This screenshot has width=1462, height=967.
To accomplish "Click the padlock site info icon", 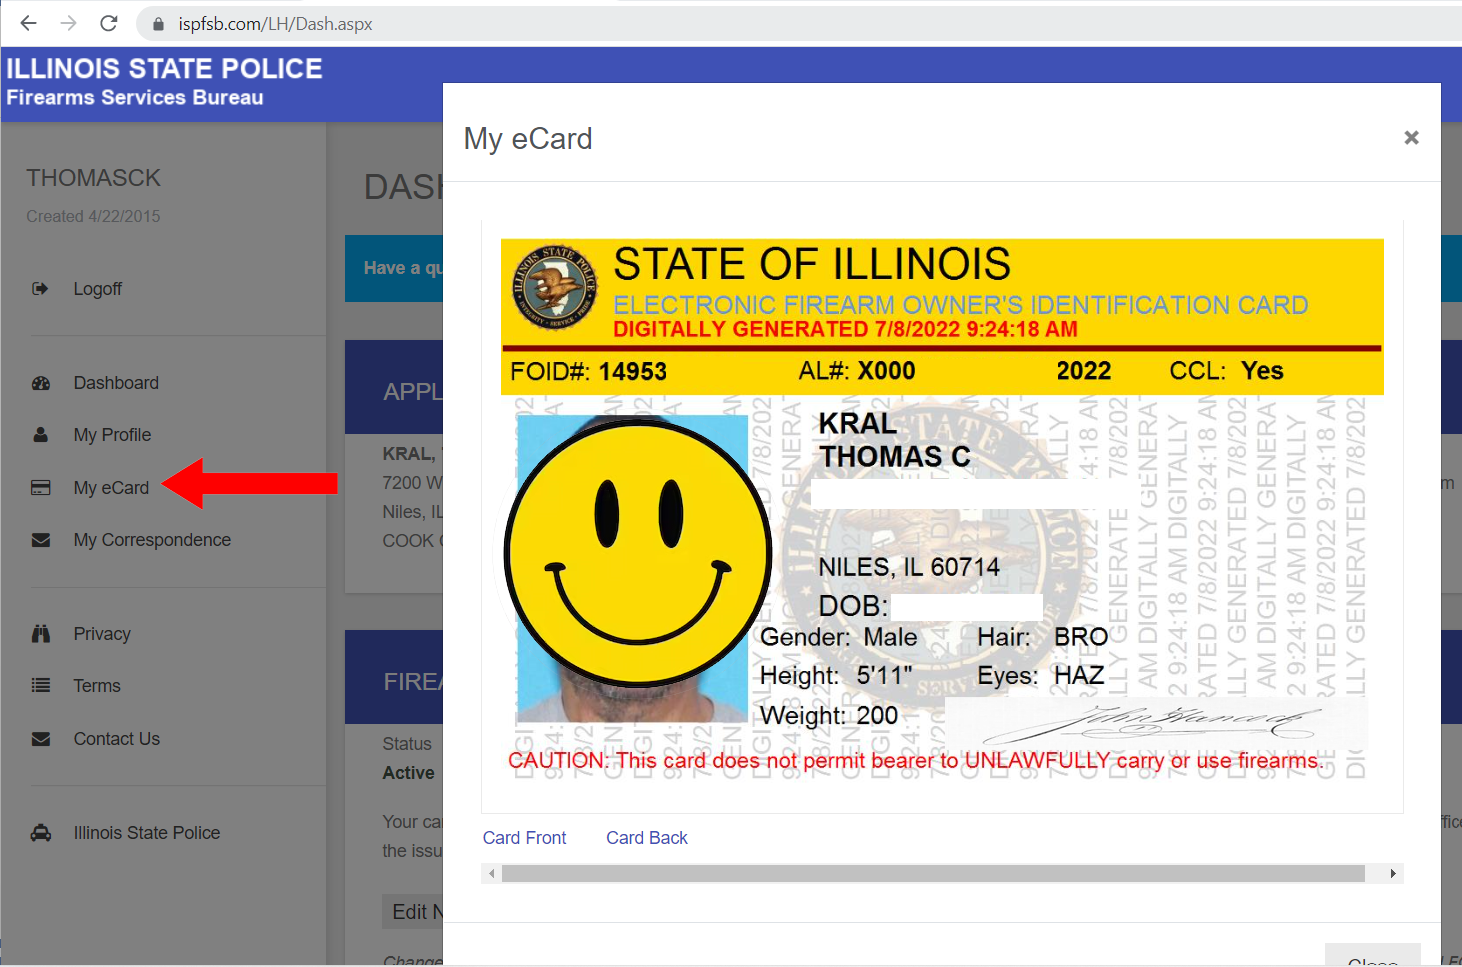I will tap(158, 23).
